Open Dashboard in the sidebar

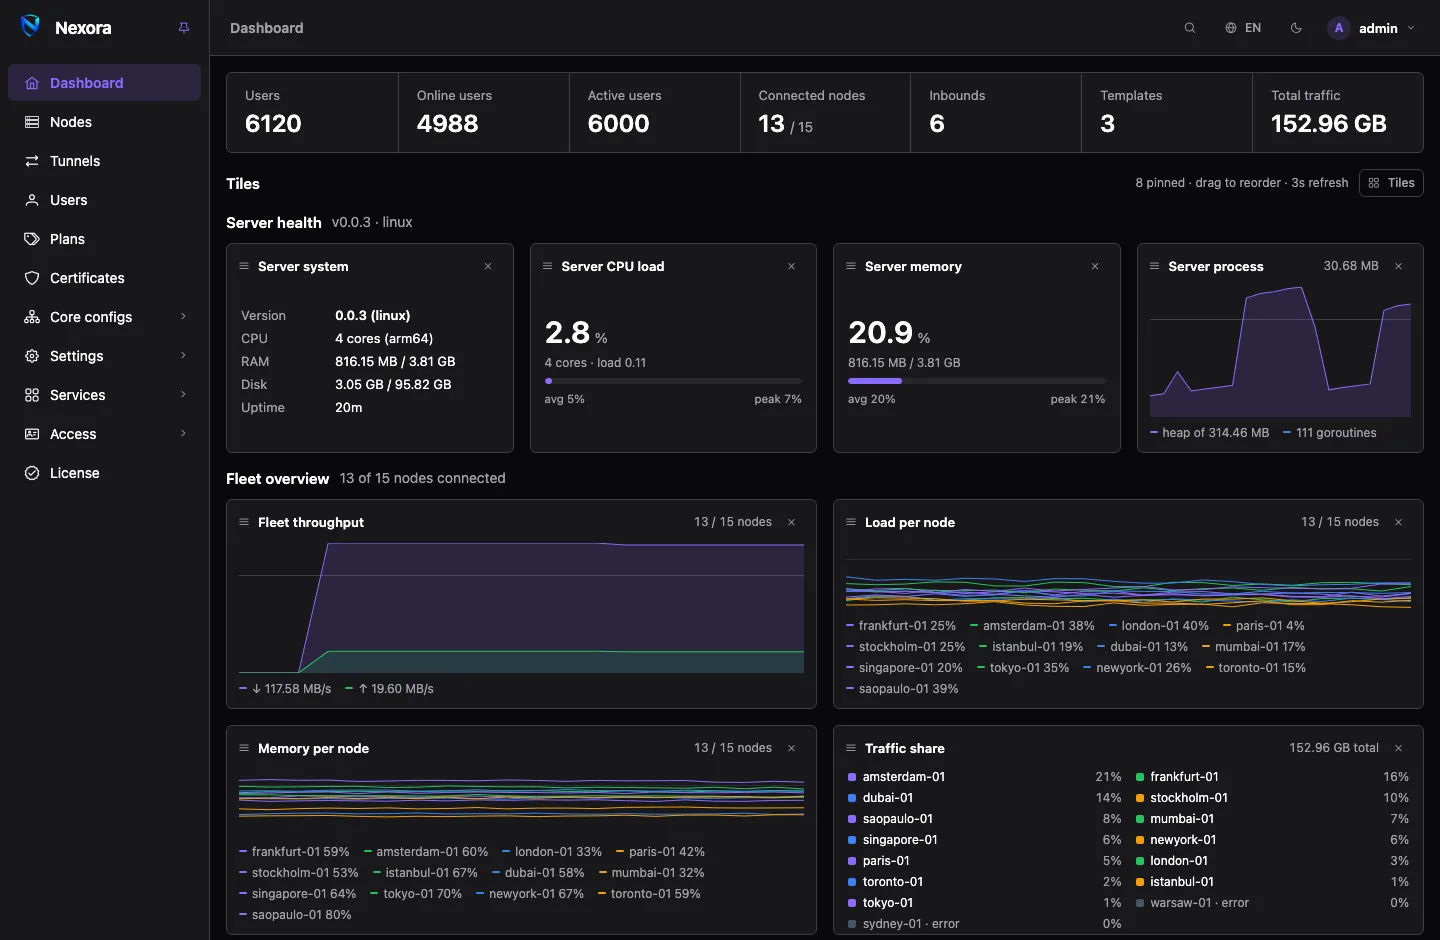[x=104, y=83]
